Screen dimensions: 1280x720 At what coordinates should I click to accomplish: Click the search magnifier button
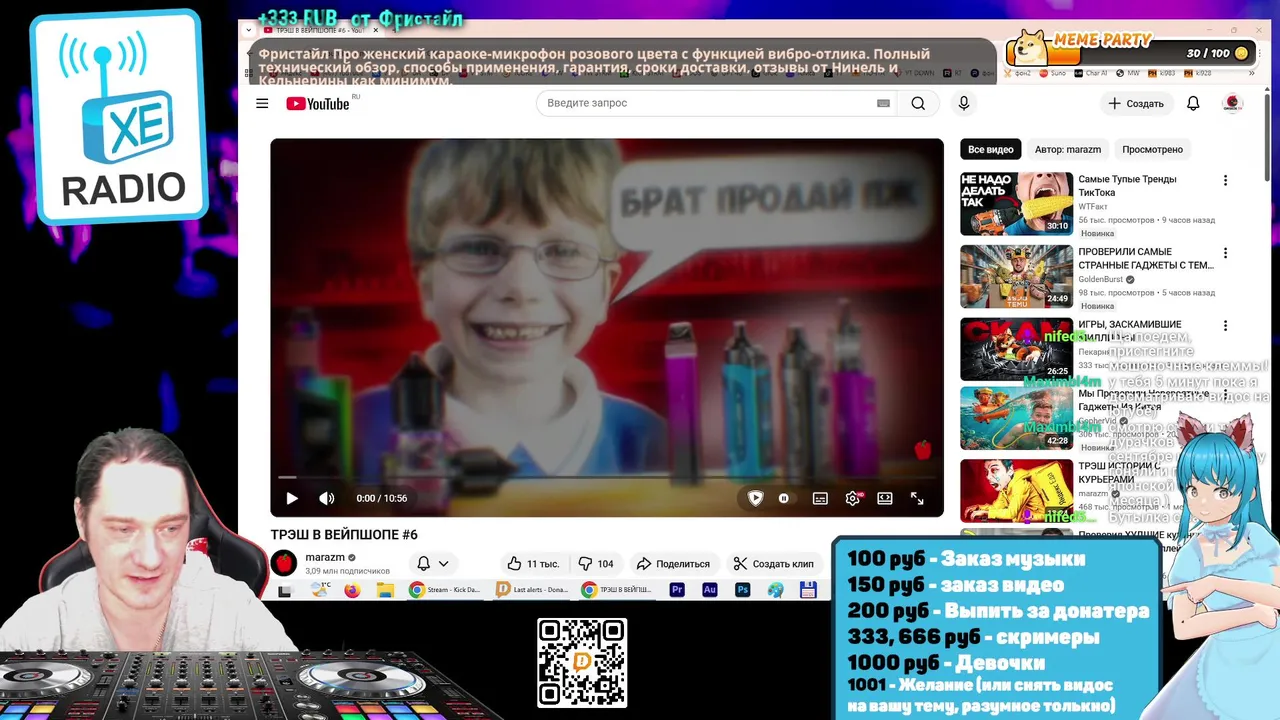(918, 103)
